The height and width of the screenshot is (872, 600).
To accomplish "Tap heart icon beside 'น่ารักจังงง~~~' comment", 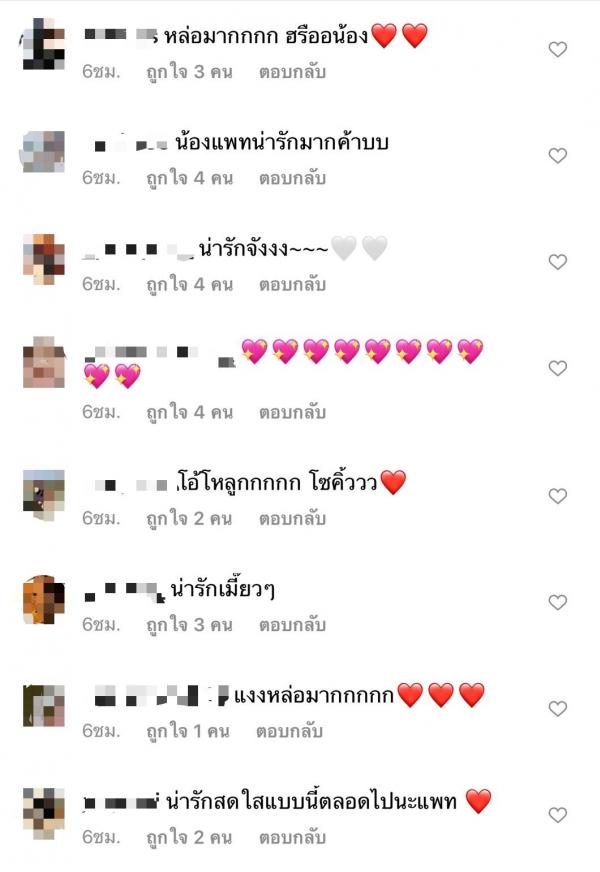I will point(557,262).
